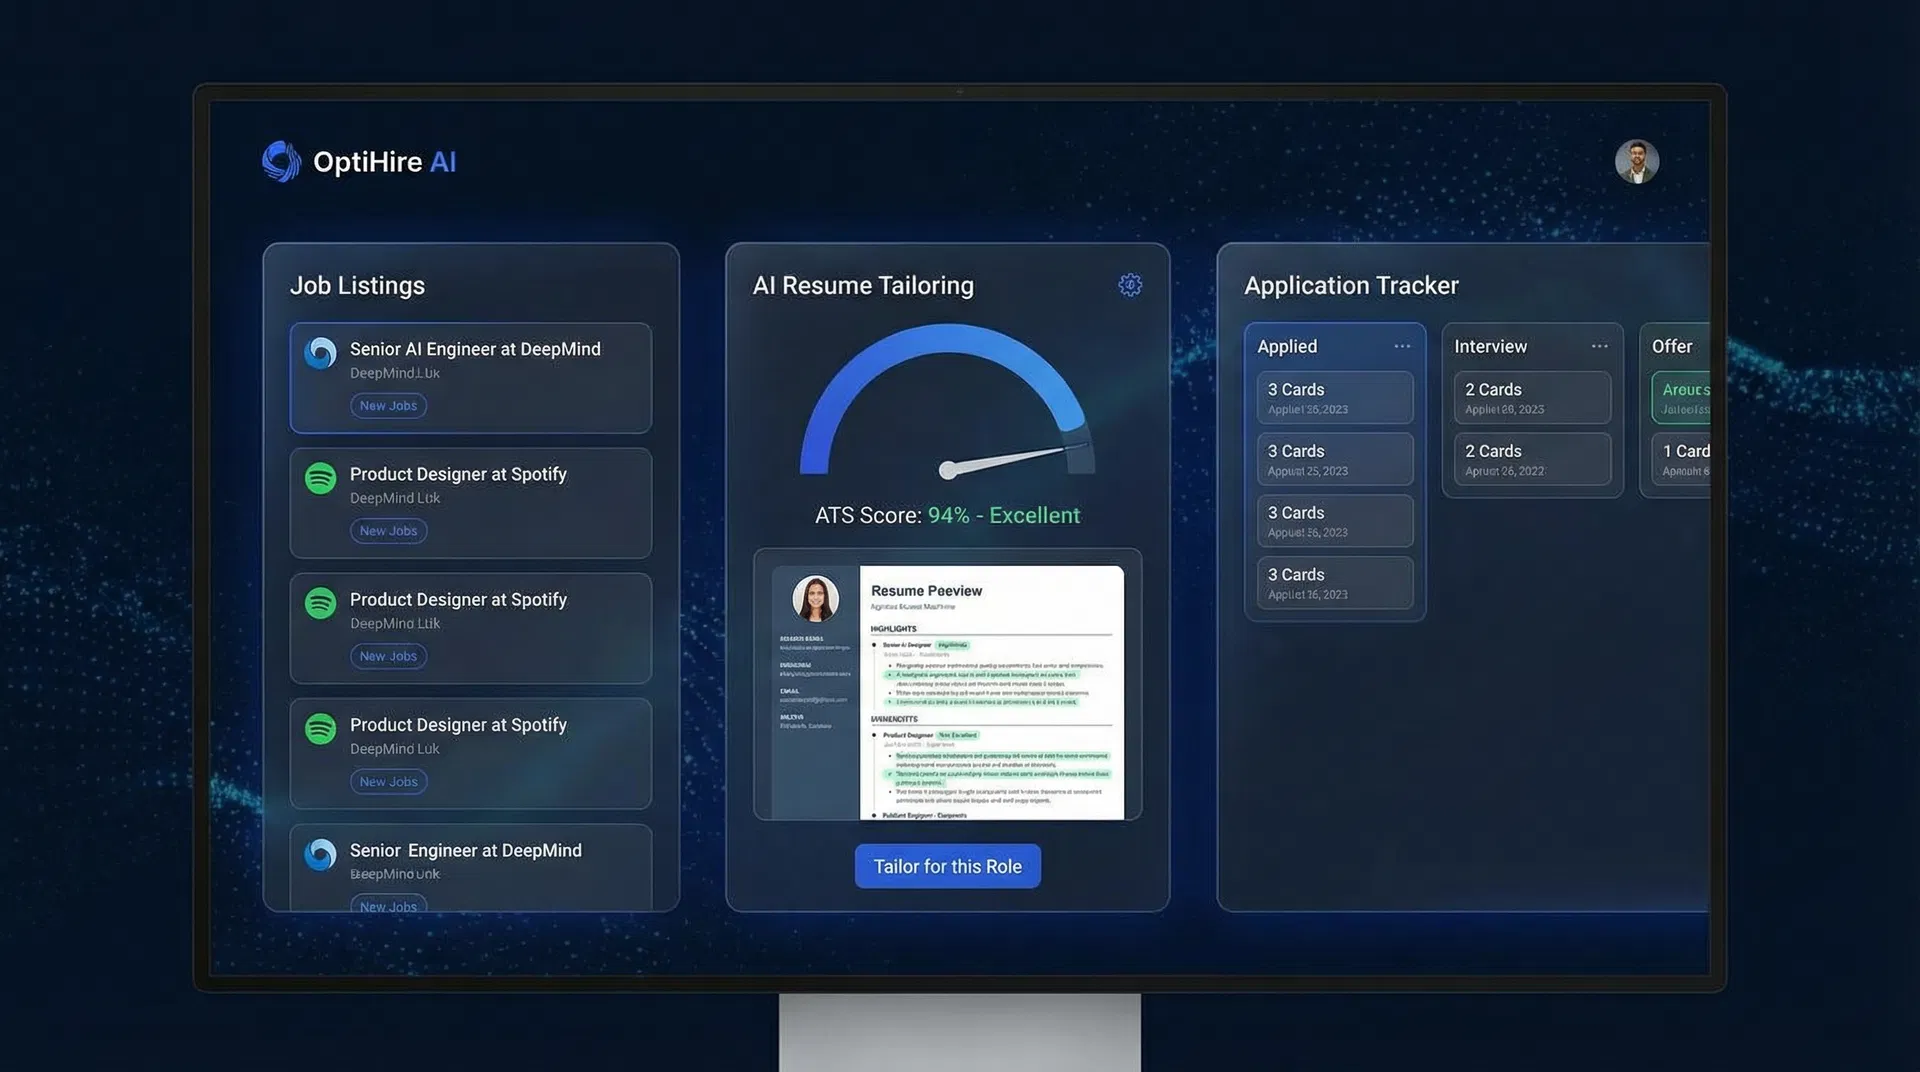Select the Applied column header
The width and height of the screenshot is (1920, 1072).
1287,346
